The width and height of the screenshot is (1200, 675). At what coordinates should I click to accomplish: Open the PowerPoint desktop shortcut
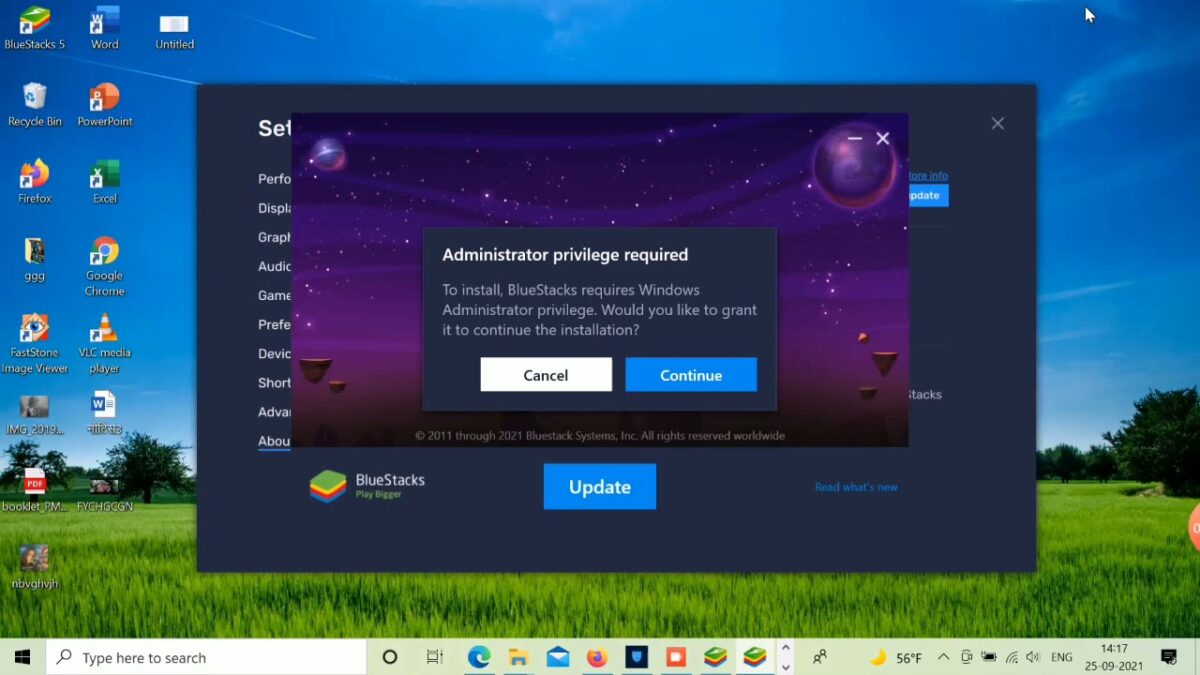click(105, 105)
